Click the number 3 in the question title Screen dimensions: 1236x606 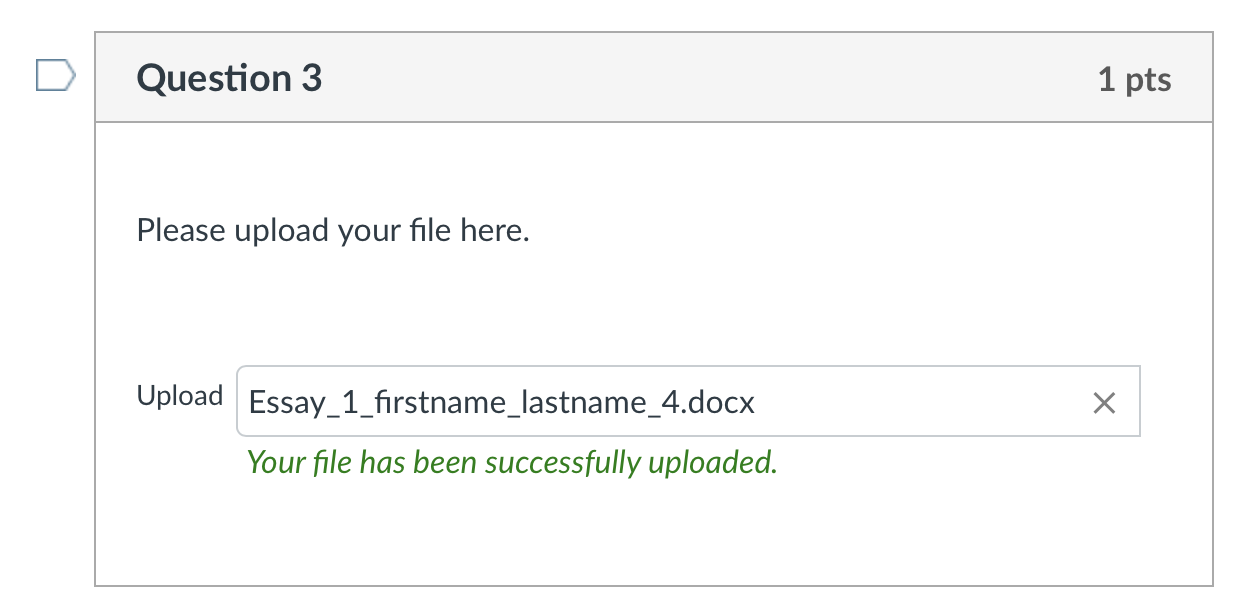coord(311,78)
